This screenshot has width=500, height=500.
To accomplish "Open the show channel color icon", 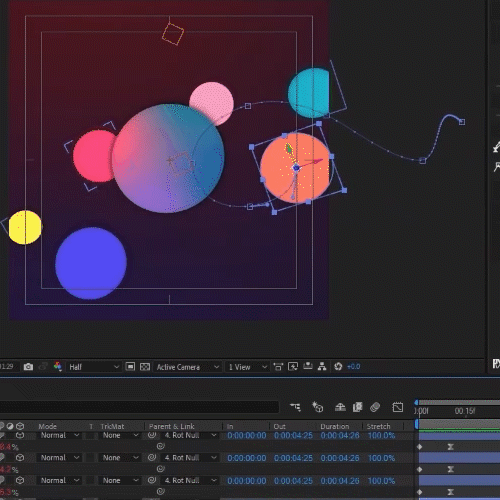I will click(58, 367).
